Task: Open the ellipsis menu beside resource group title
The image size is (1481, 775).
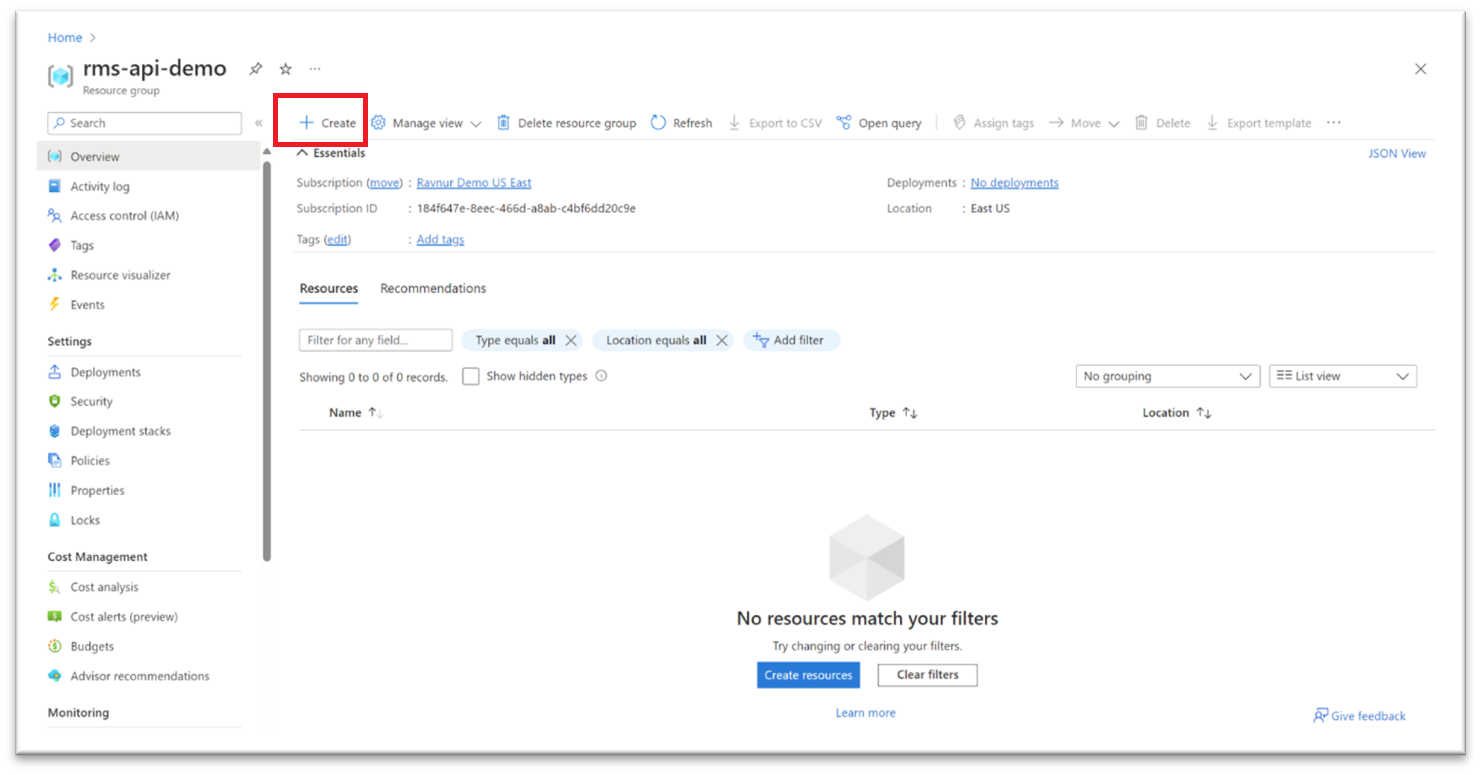Action: pos(315,69)
